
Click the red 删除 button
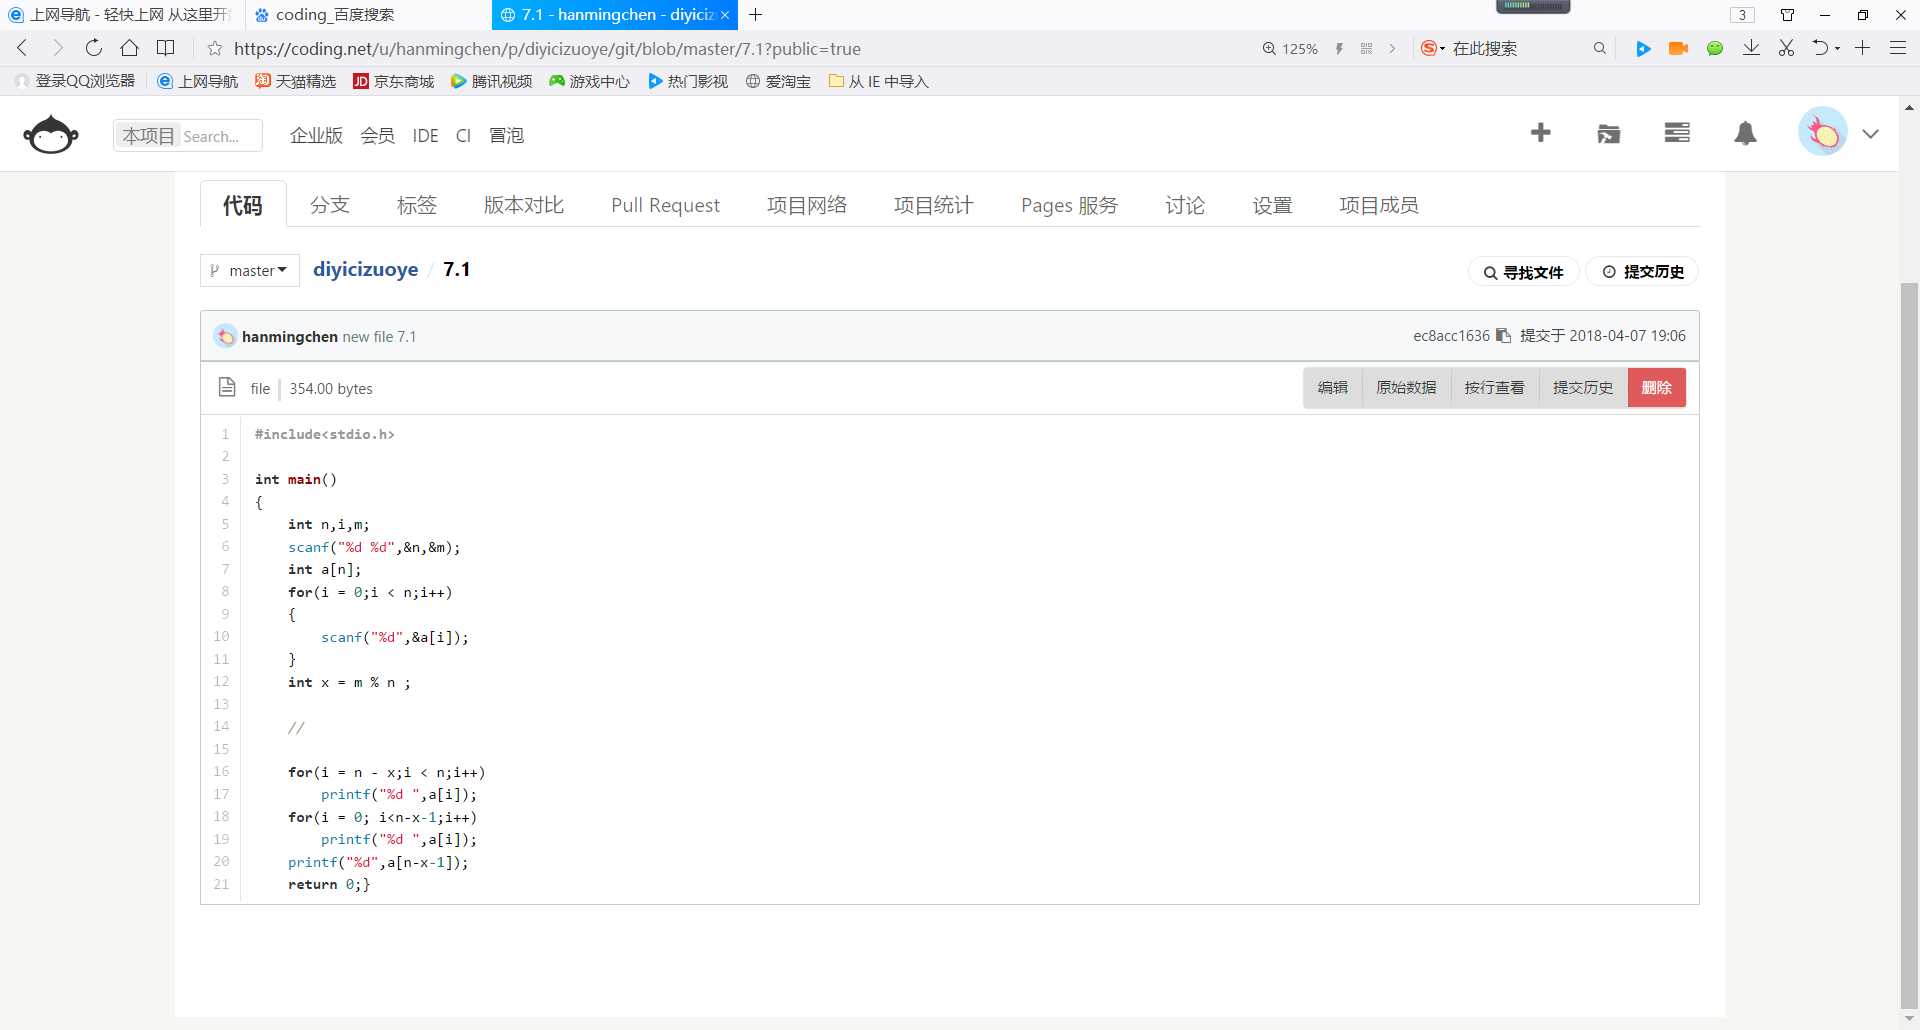coord(1657,388)
